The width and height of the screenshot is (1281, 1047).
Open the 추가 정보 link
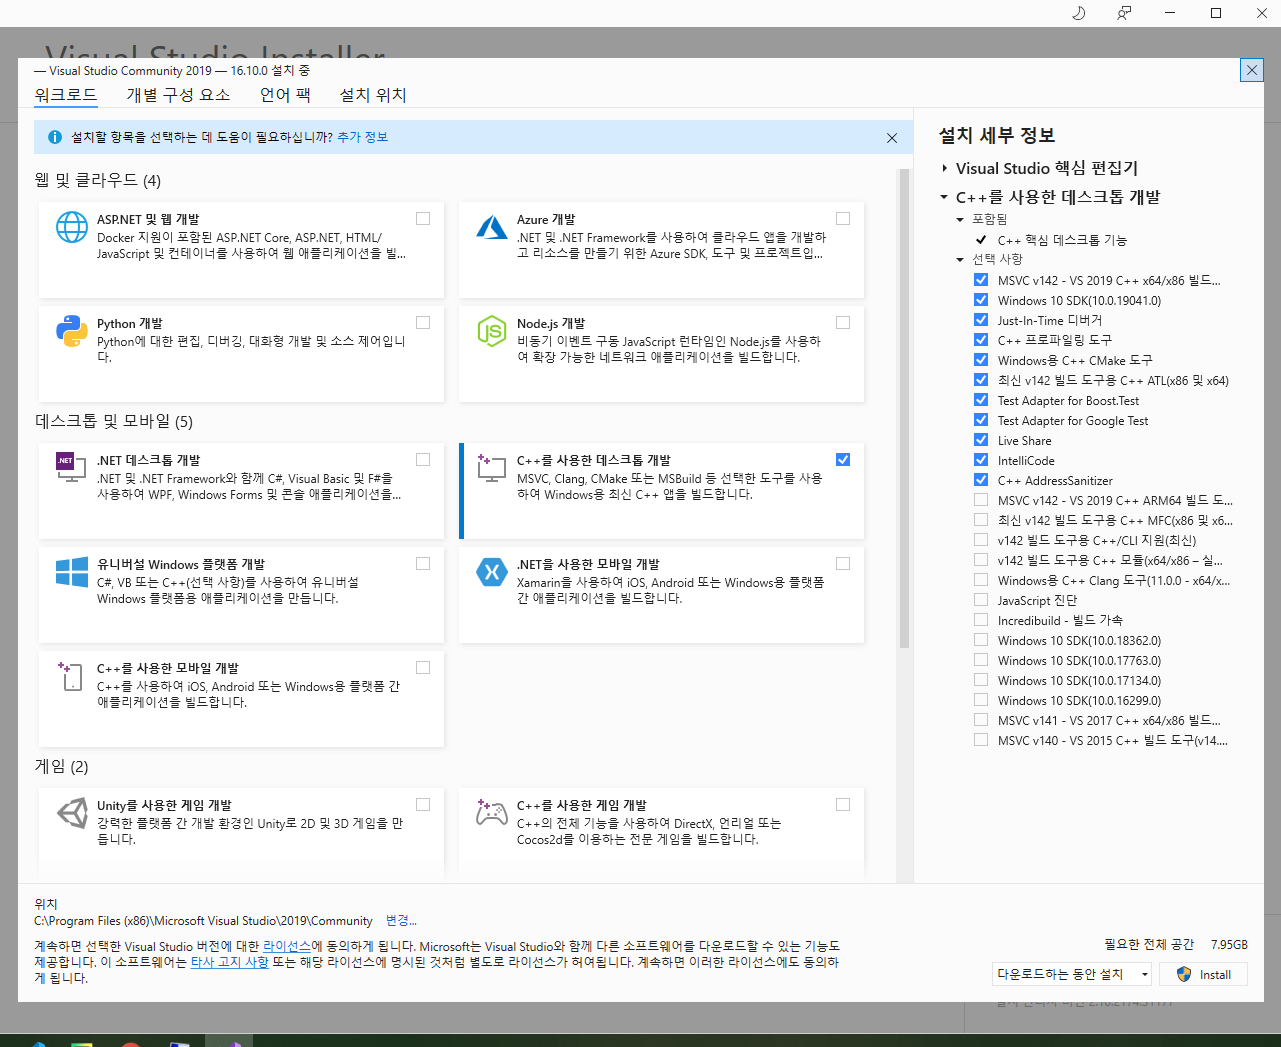tap(362, 137)
